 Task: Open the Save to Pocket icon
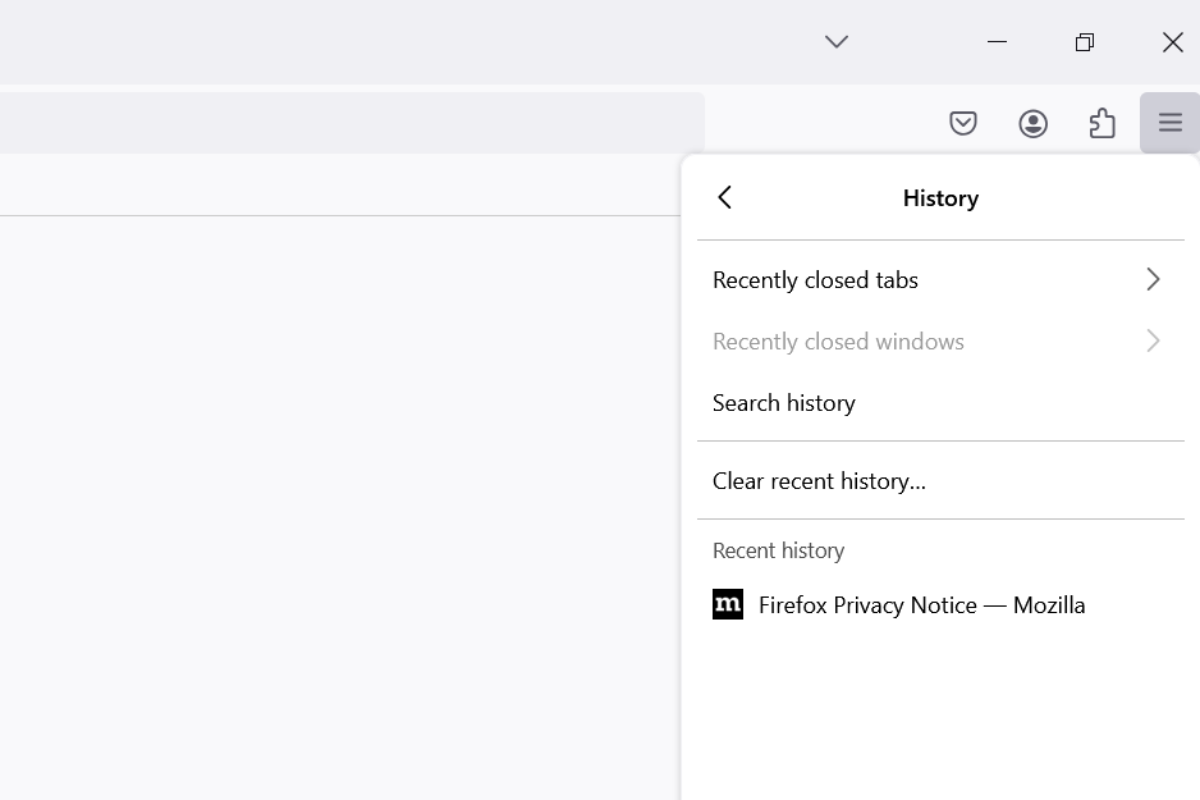(963, 123)
